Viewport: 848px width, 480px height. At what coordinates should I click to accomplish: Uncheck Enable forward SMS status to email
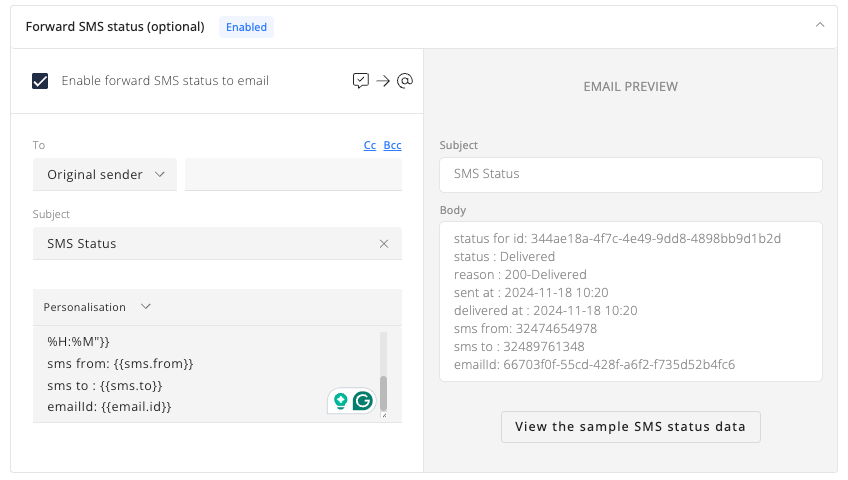pos(40,81)
